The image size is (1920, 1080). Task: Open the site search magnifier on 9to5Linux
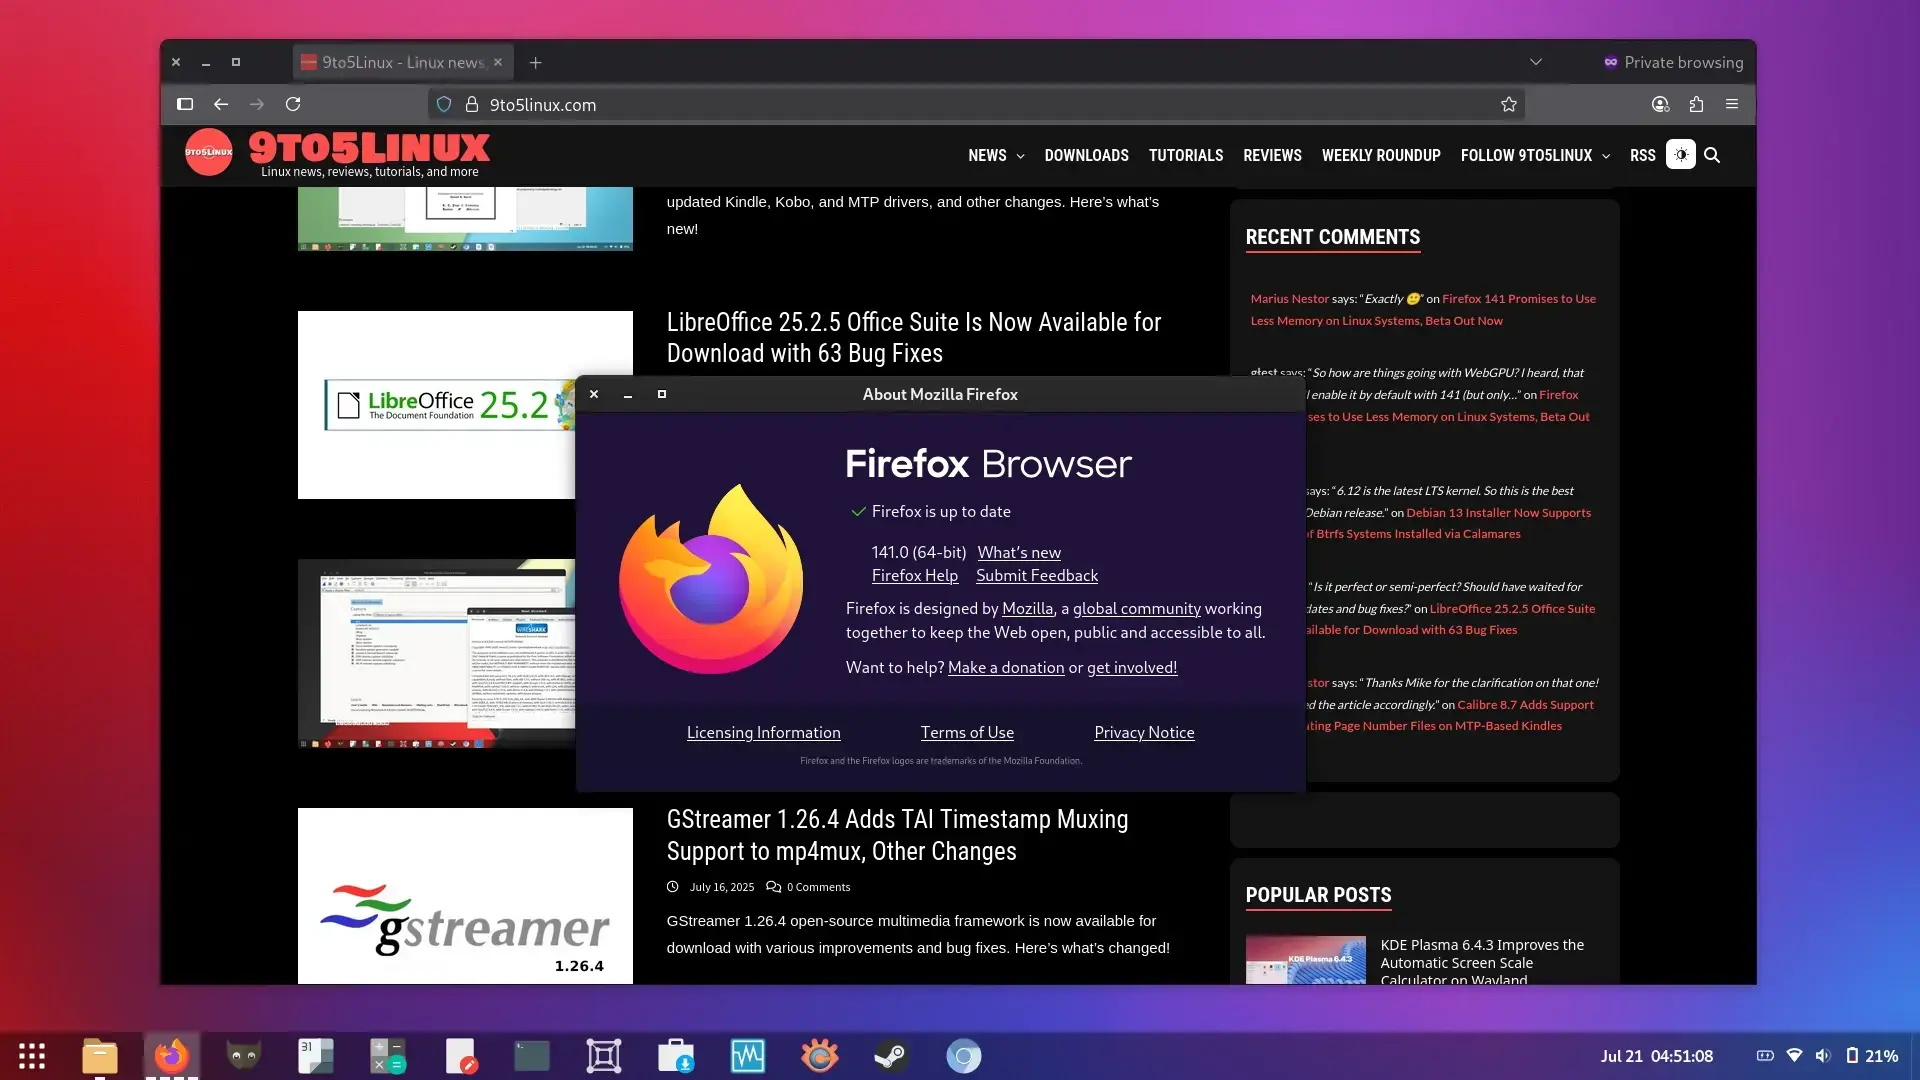coord(1713,155)
